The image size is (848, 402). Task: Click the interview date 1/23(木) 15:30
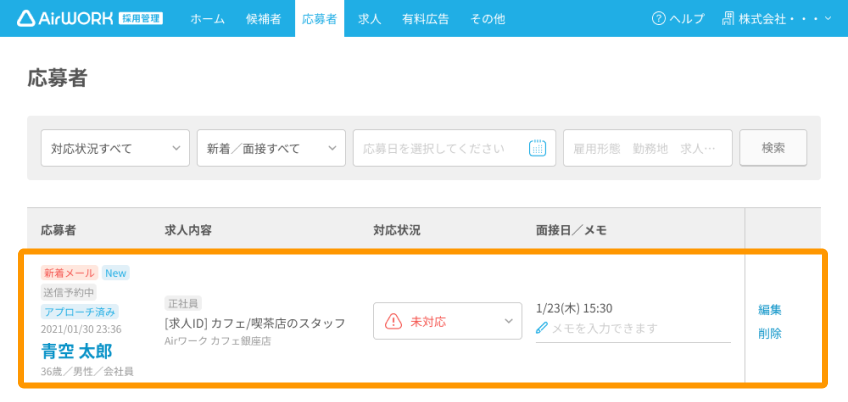pyautogui.click(x=574, y=308)
